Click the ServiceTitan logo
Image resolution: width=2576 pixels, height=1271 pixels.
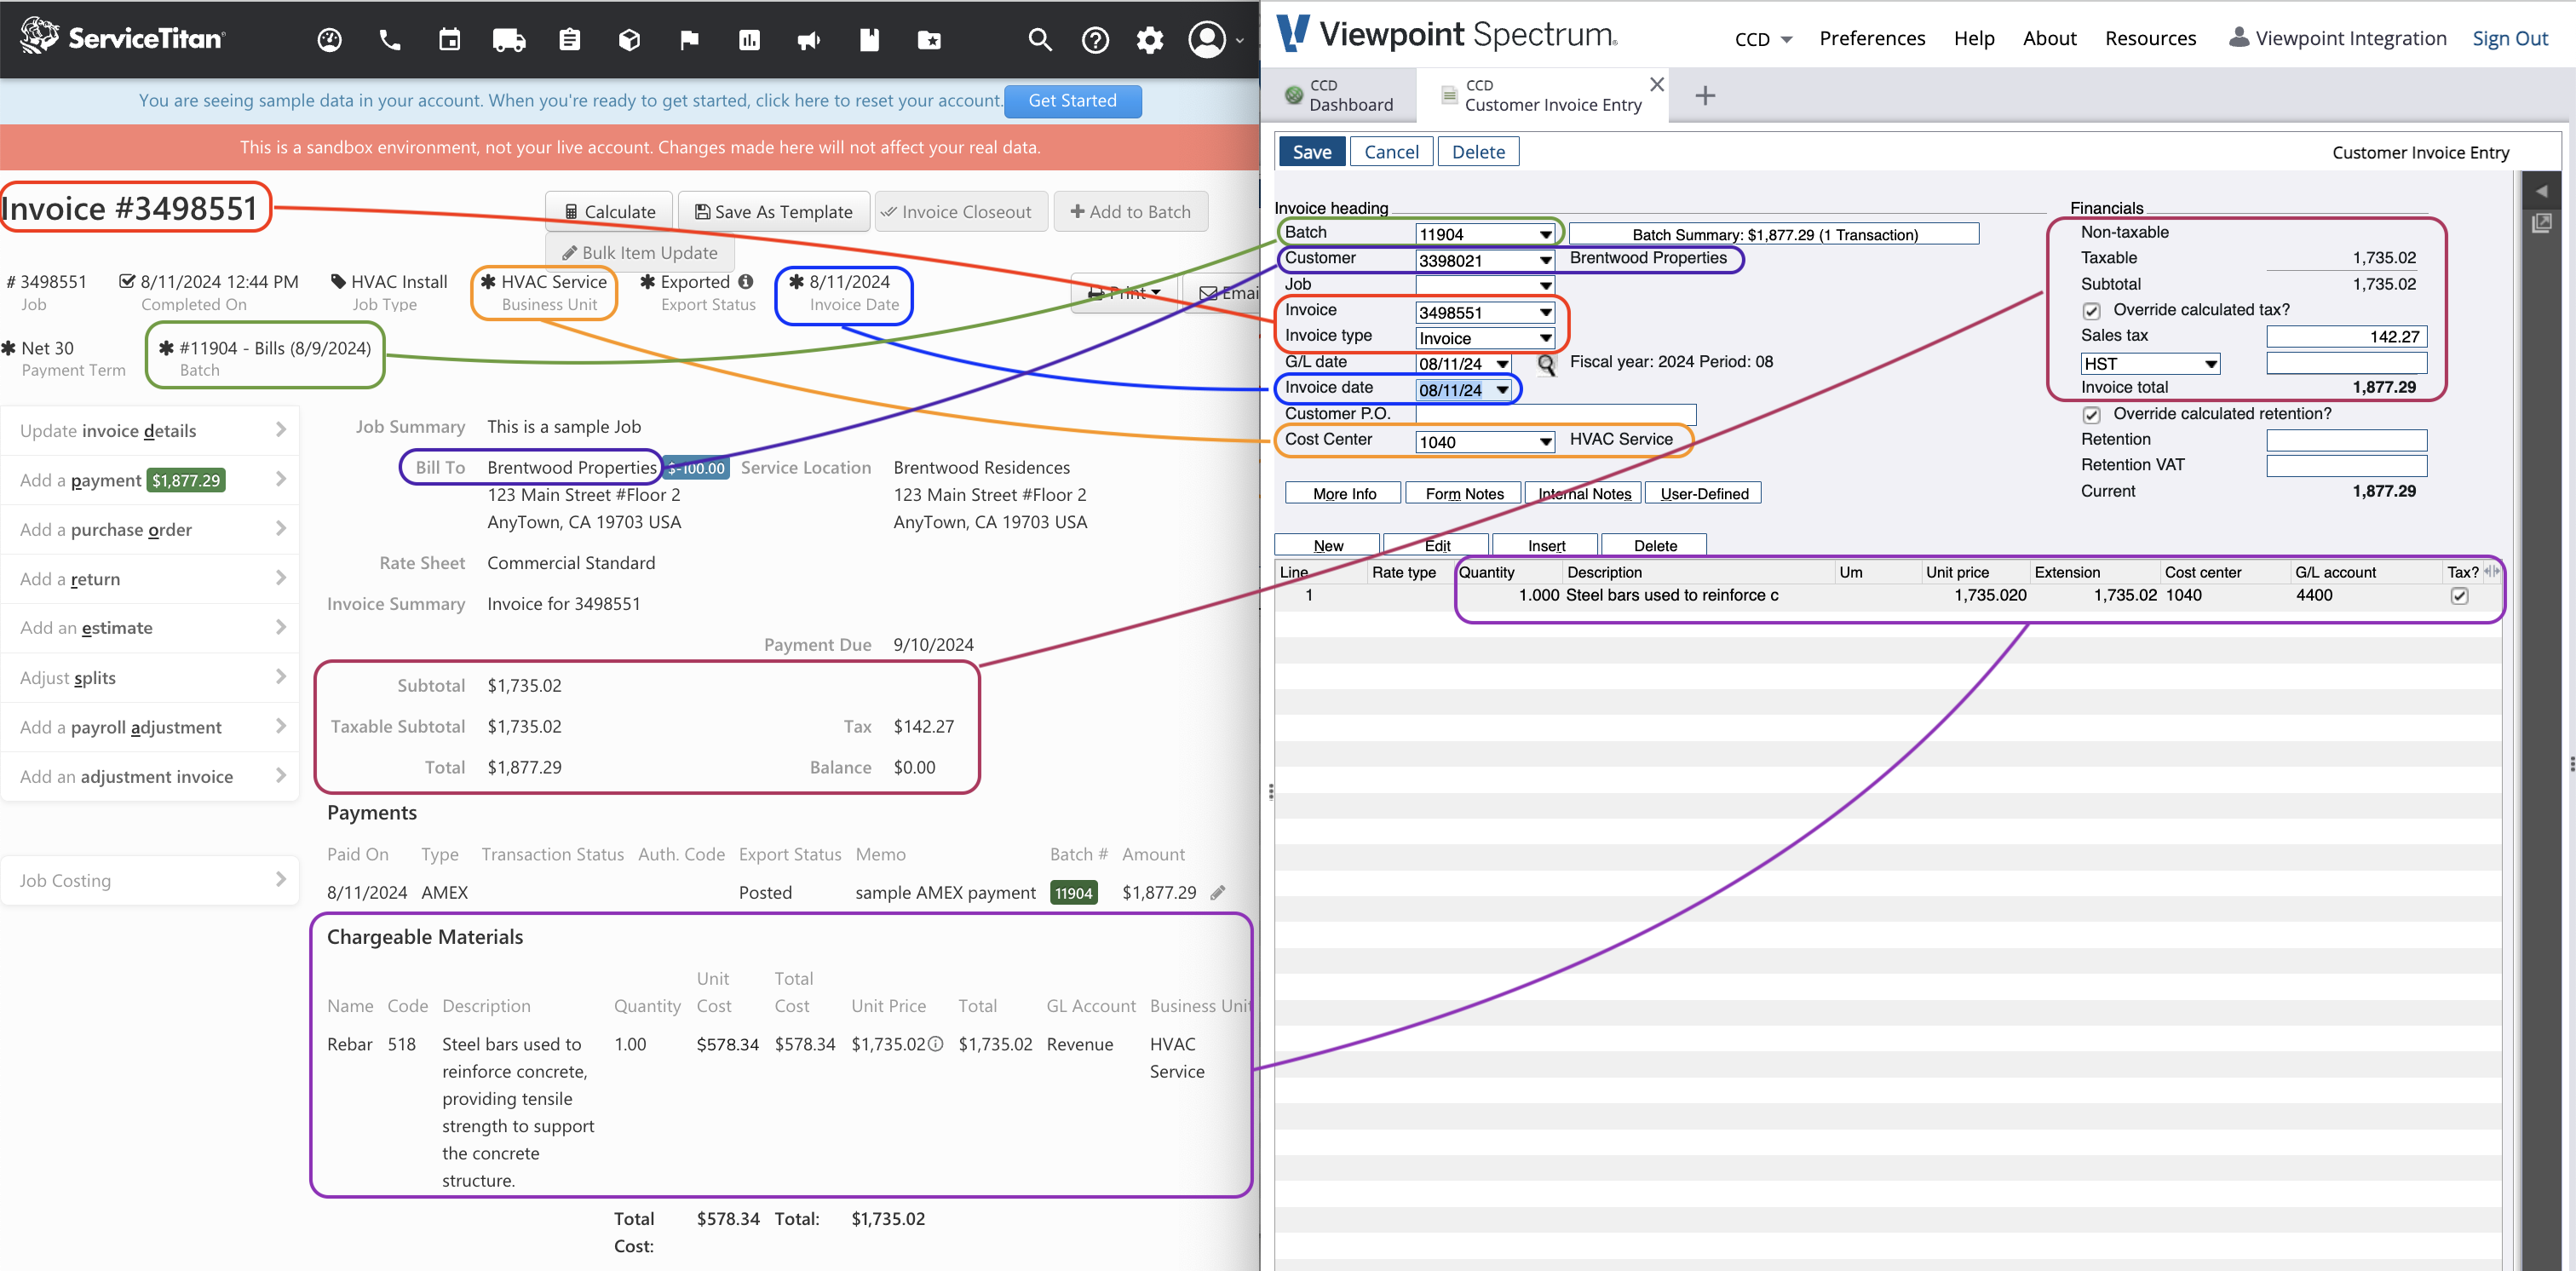click(122, 37)
